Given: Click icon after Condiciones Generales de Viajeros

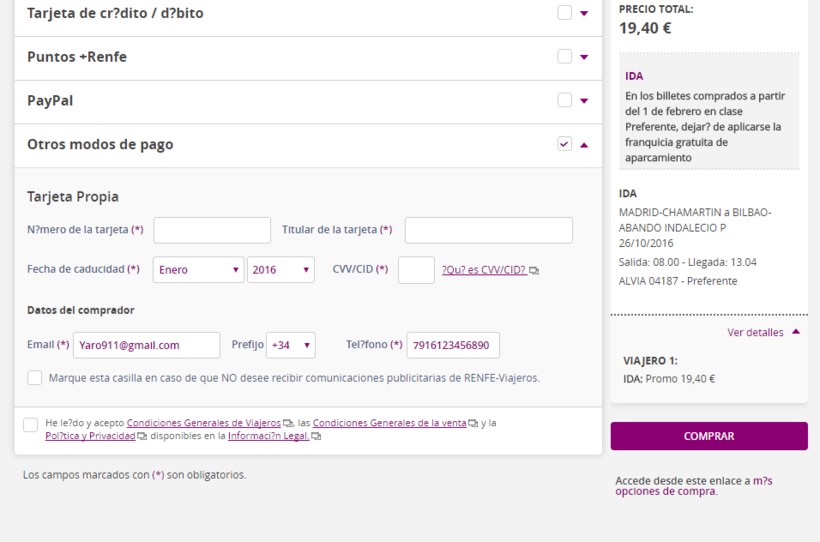Looking at the screenshot, I should pos(288,423).
